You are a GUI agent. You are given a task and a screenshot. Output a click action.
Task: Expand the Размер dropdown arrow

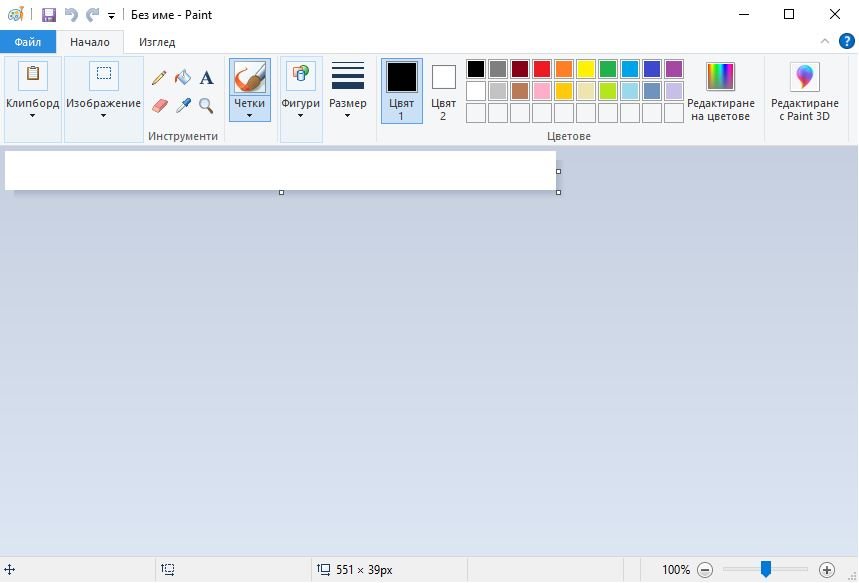[347, 116]
